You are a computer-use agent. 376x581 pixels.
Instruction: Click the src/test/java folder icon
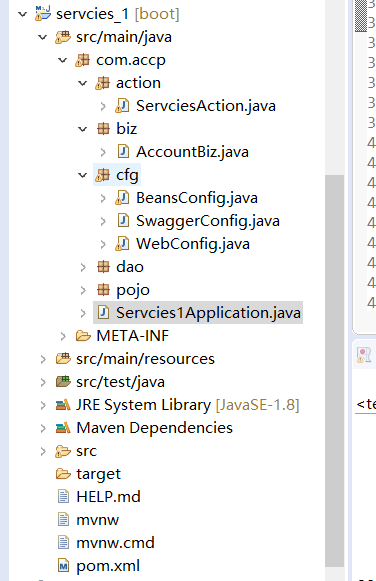63,382
